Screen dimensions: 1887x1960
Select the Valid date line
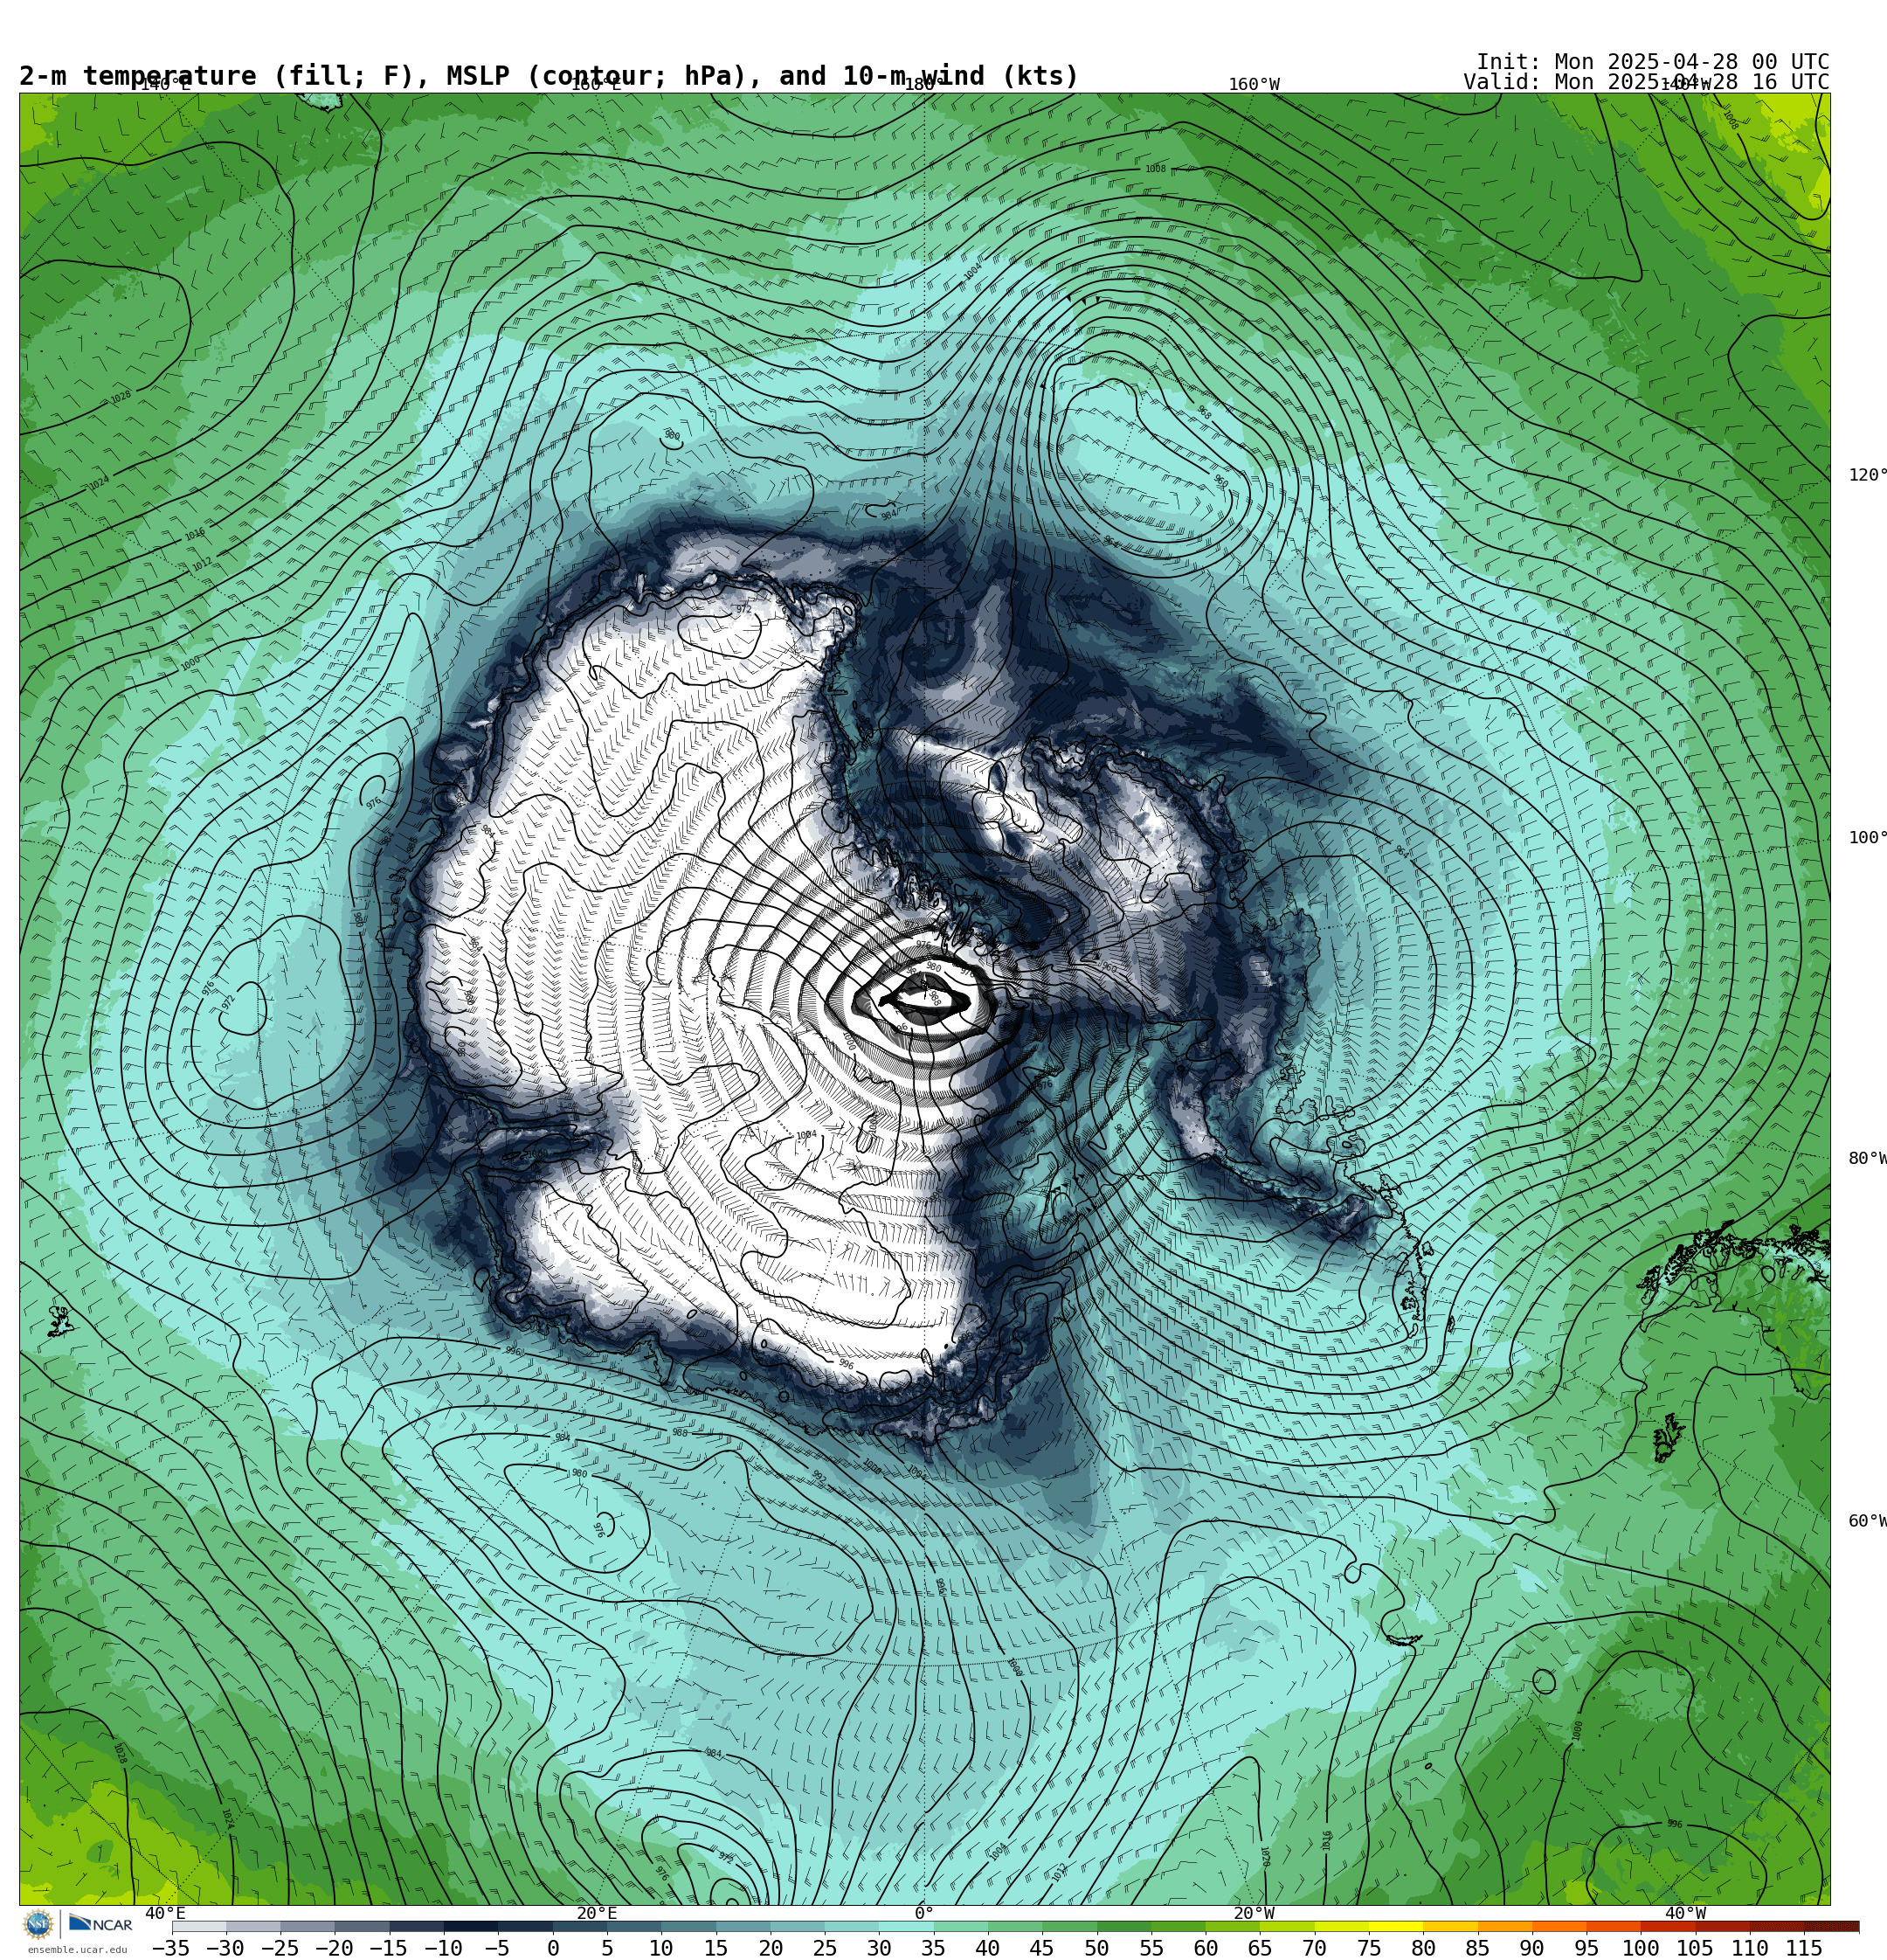pos(1646,82)
